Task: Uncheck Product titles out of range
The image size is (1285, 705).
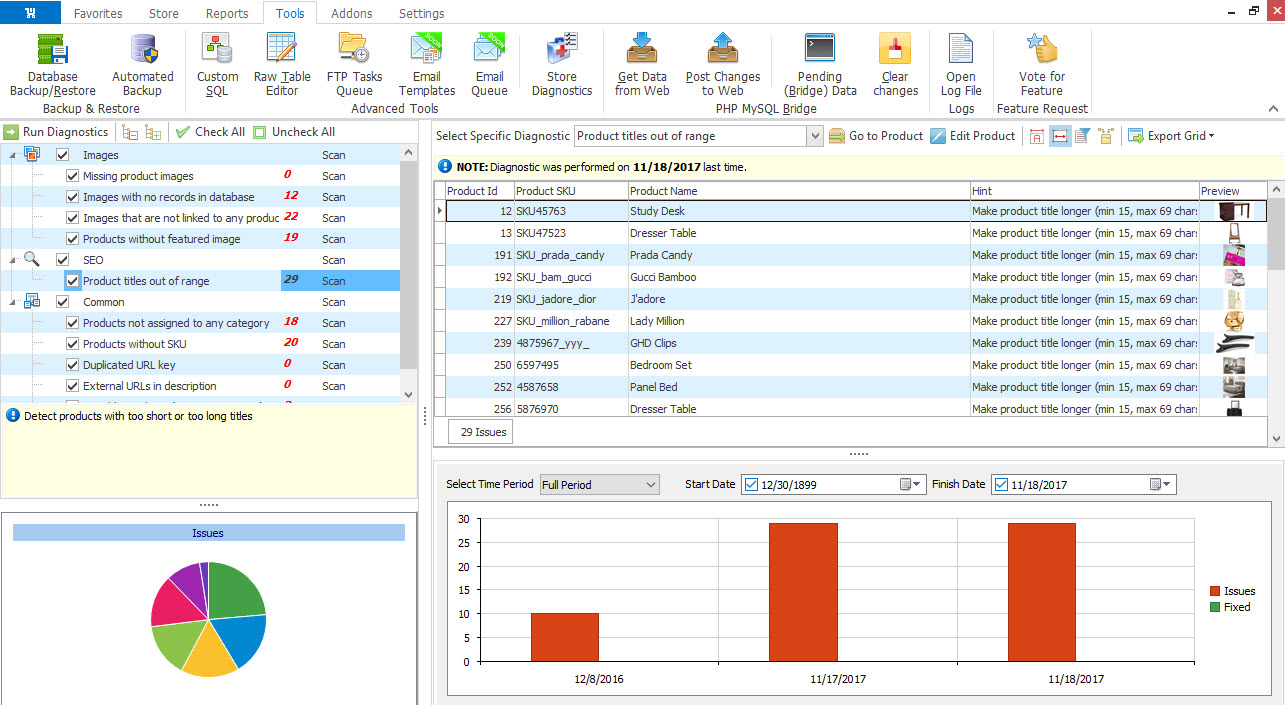Action: pos(72,281)
